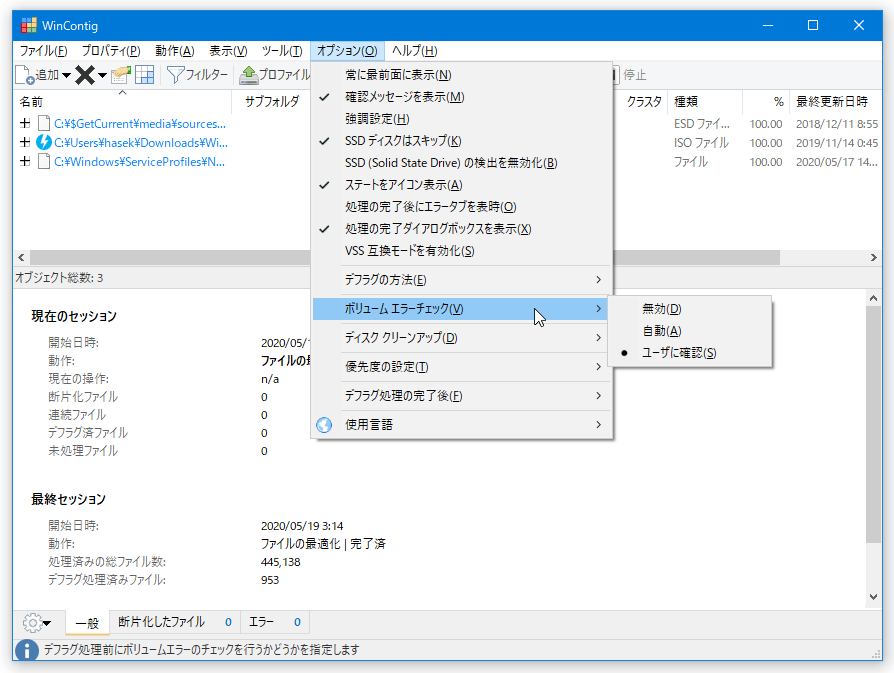This screenshot has width=894, height=673.
Task: Click the globe icon beside 使用言語
Action: [324, 425]
